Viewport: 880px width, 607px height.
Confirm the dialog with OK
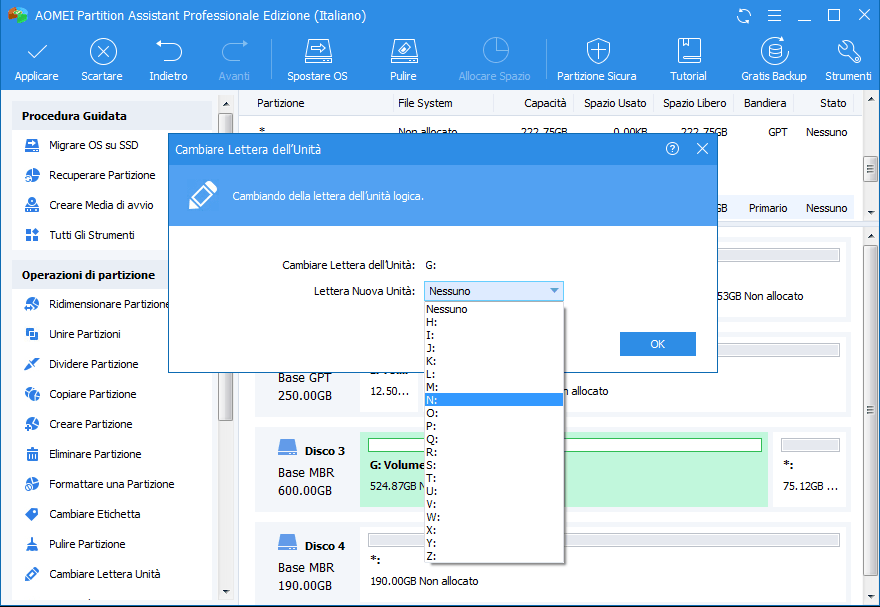[x=657, y=344]
